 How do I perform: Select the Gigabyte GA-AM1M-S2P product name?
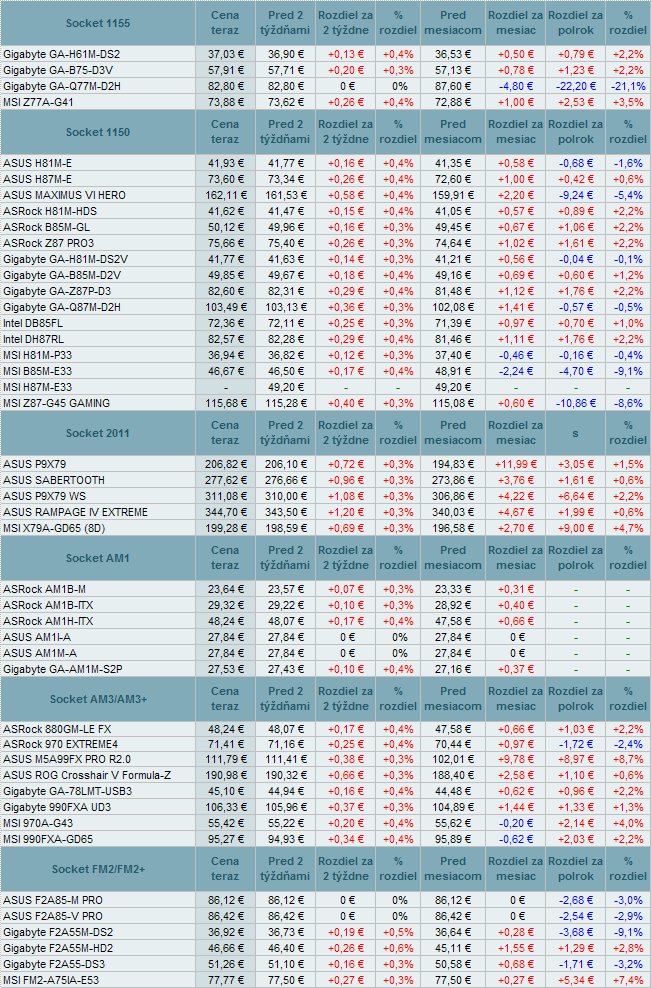point(62,669)
